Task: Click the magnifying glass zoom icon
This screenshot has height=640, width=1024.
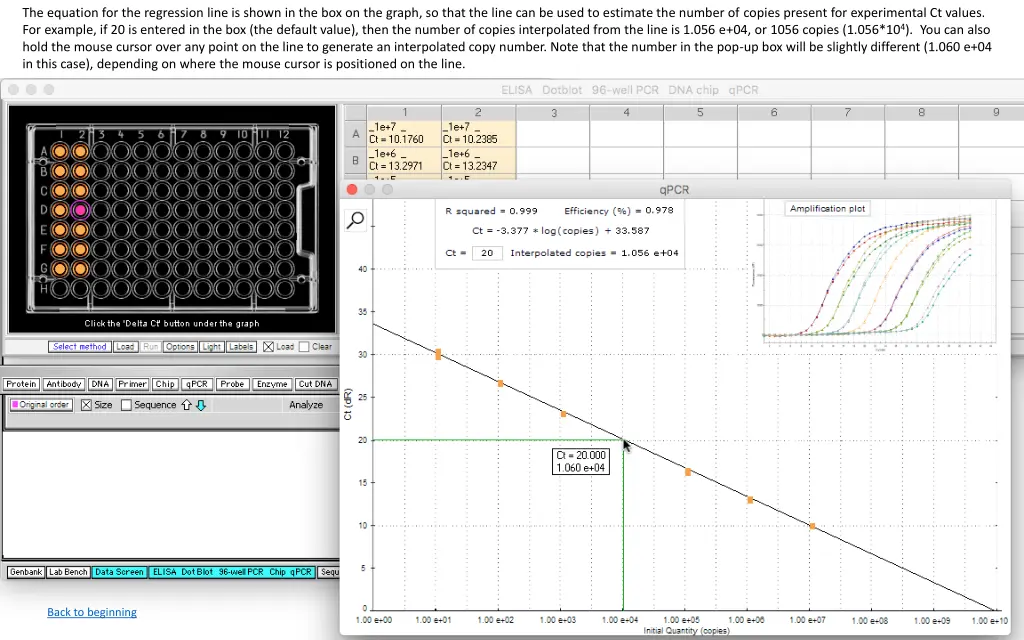Action: pos(356,221)
